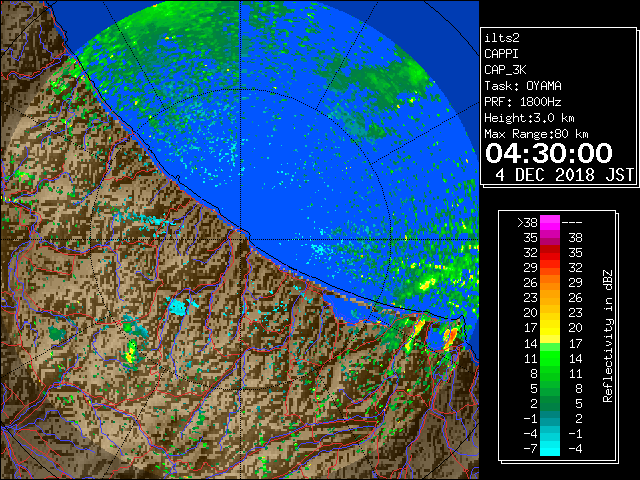Click the 'CAPPI' product label
Image resolution: width=640 pixels, height=480 pixels.
pyautogui.click(x=501, y=54)
